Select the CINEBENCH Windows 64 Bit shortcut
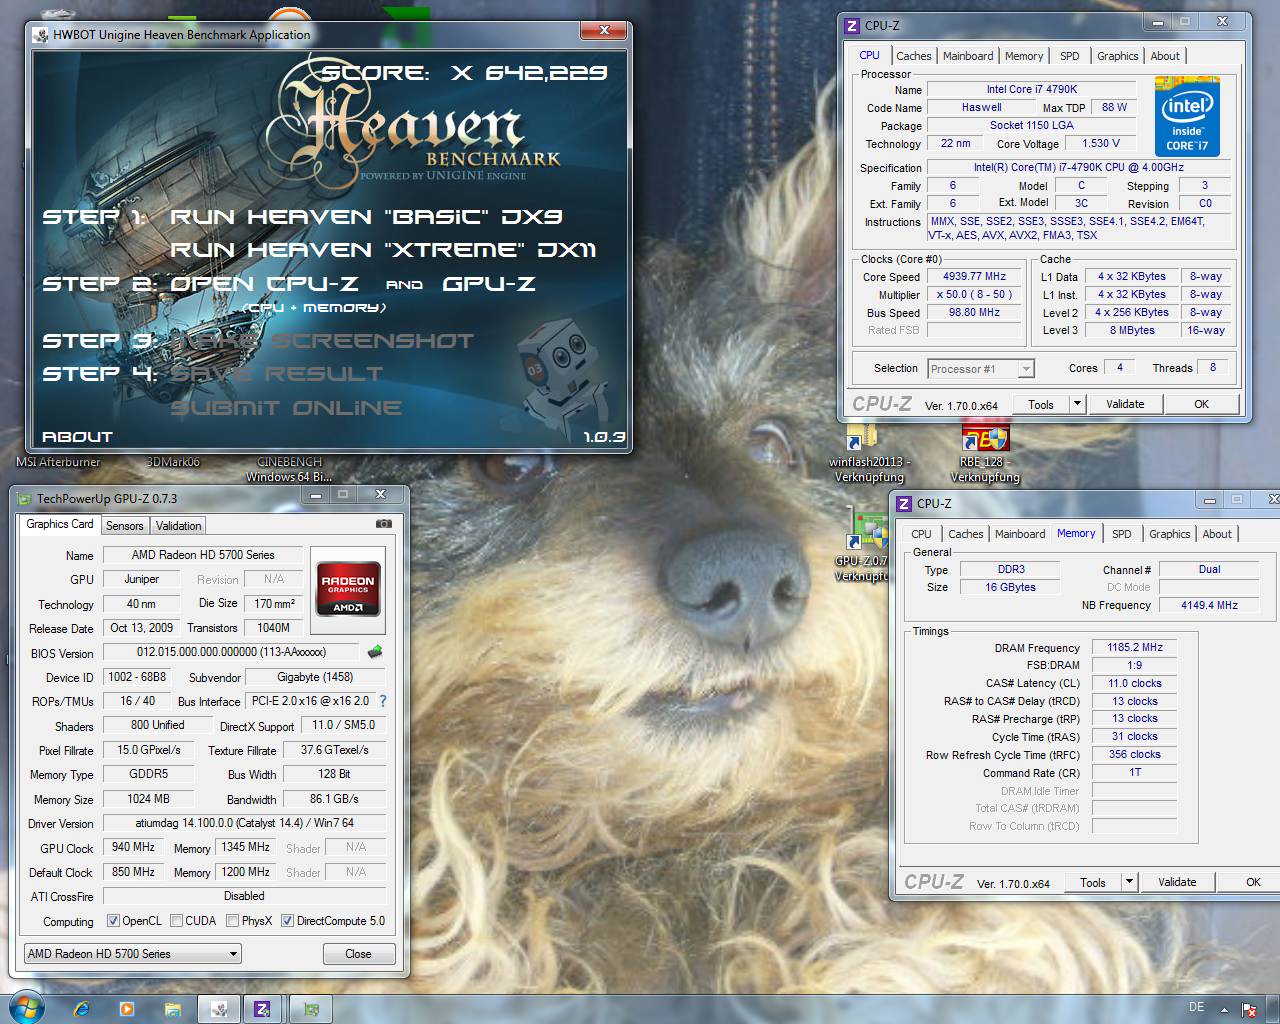1280x1024 pixels. coord(289,469)
